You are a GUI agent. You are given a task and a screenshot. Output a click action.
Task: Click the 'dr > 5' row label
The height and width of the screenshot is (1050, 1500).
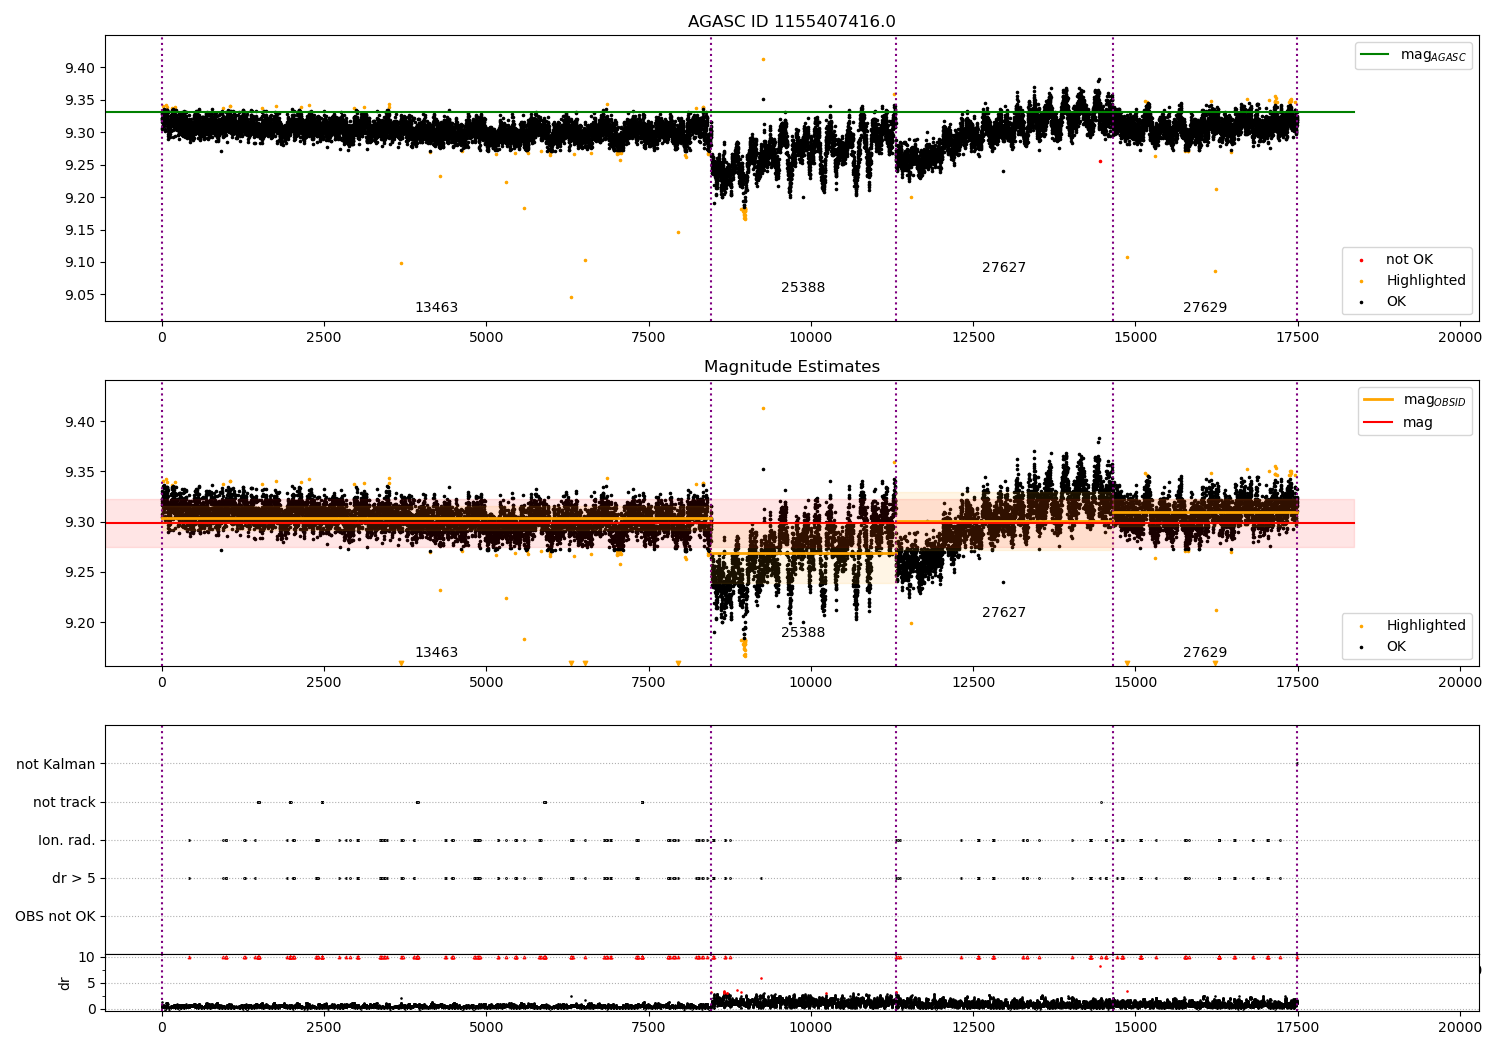tap(74, 878)
